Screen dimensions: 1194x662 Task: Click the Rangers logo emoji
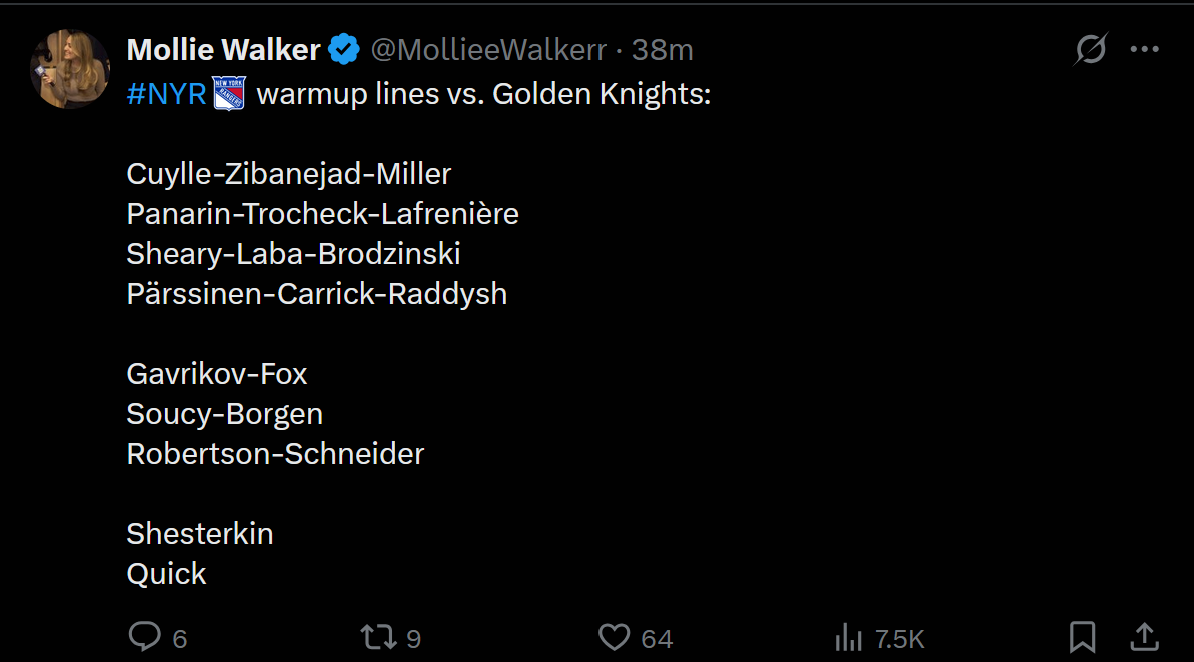(229, 95)
